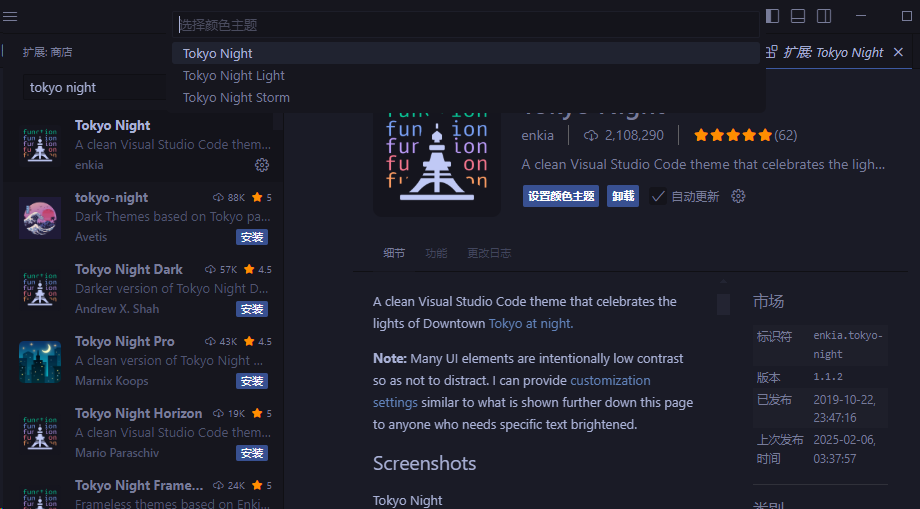Viewport: 920px width, 509px height.
Task: Click the 扩展: 商店 panel title
Action: click(x=48, y=53)
